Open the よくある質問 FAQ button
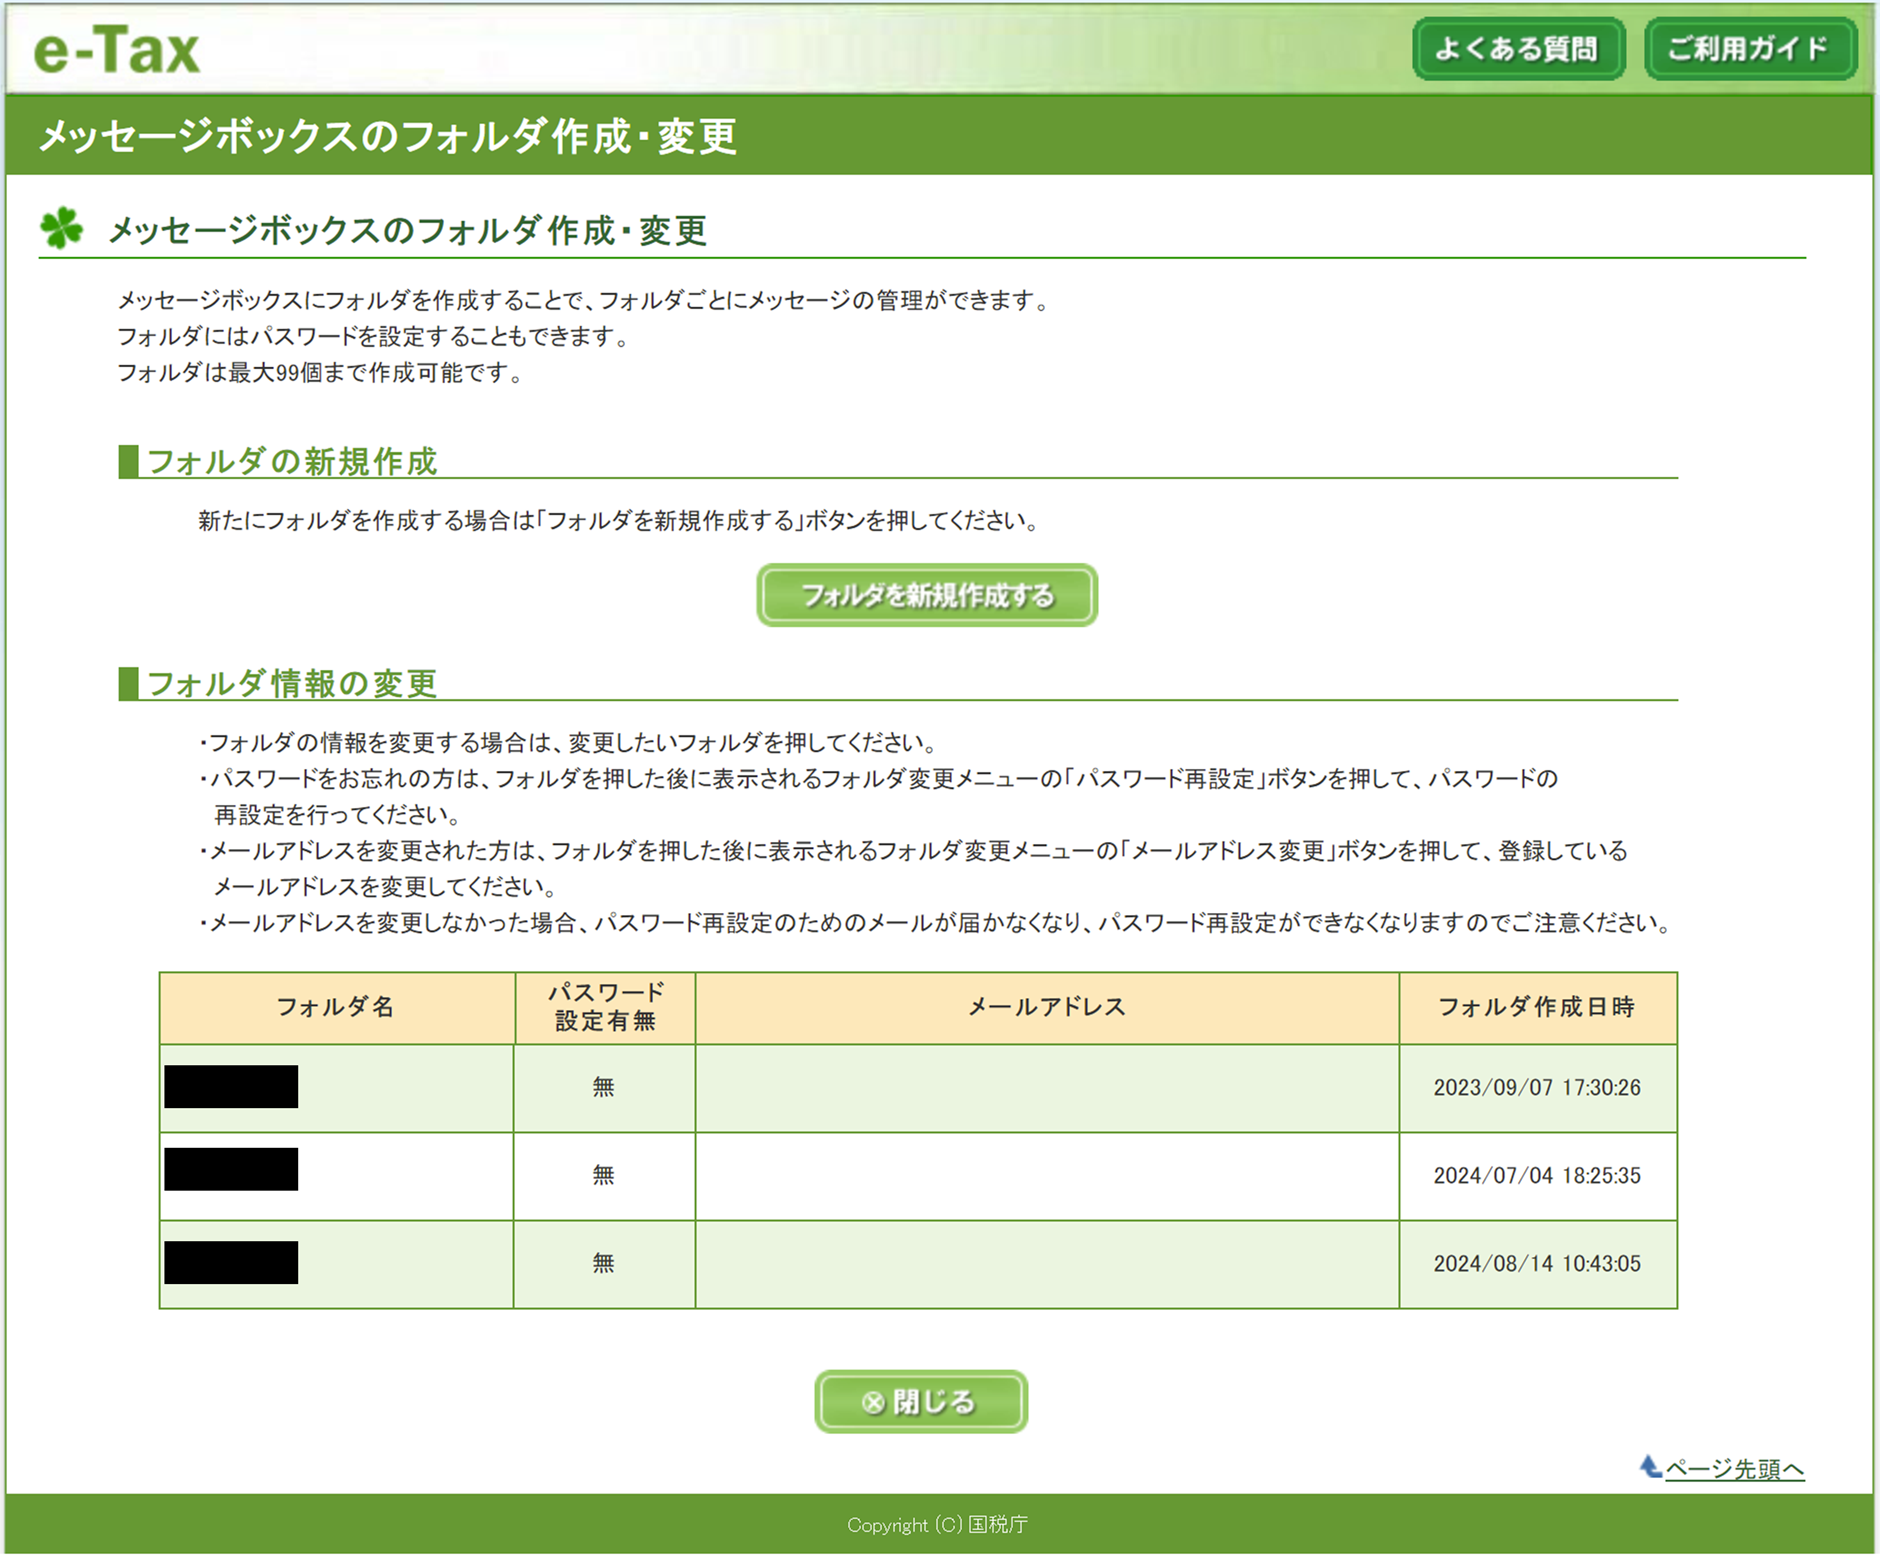The image size is (1880, 1557). click(x=1518, y=49)
